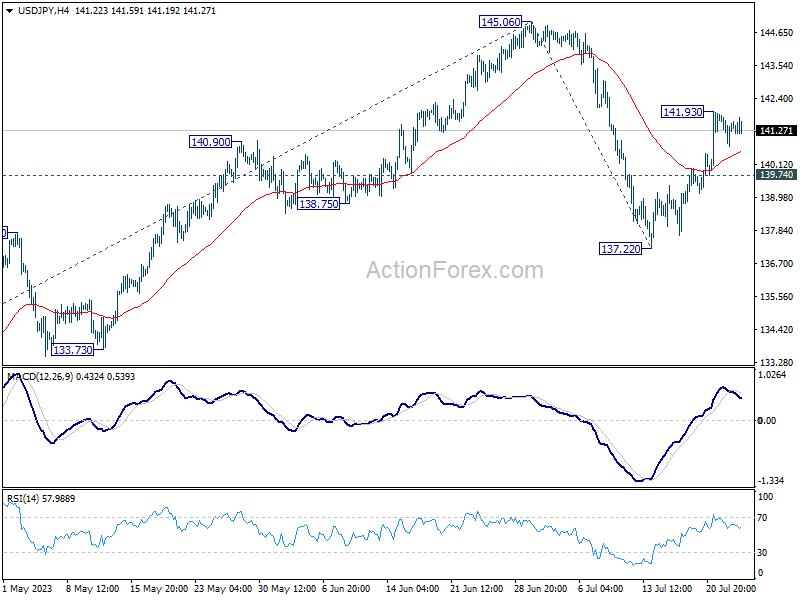Click the RSI 30 level value
This screenshot has width=800, height=600.
click(762, 553)
